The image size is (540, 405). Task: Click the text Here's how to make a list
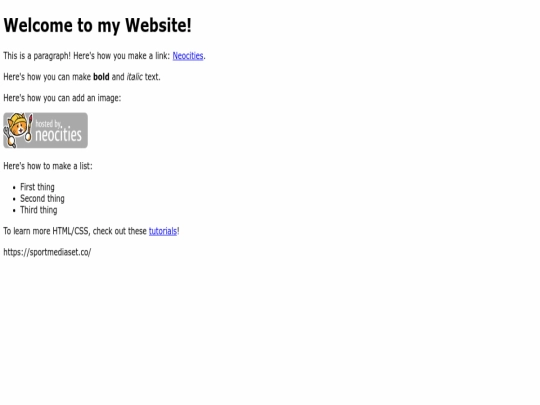(48, 166)
